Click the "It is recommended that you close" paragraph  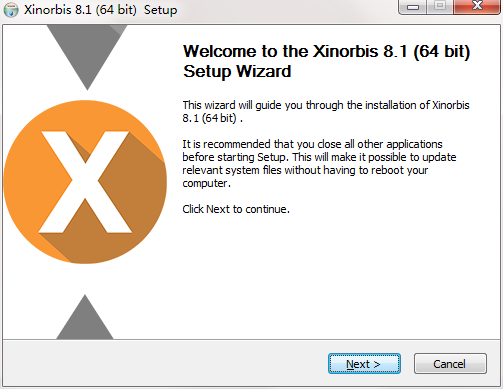pos(319,163)
